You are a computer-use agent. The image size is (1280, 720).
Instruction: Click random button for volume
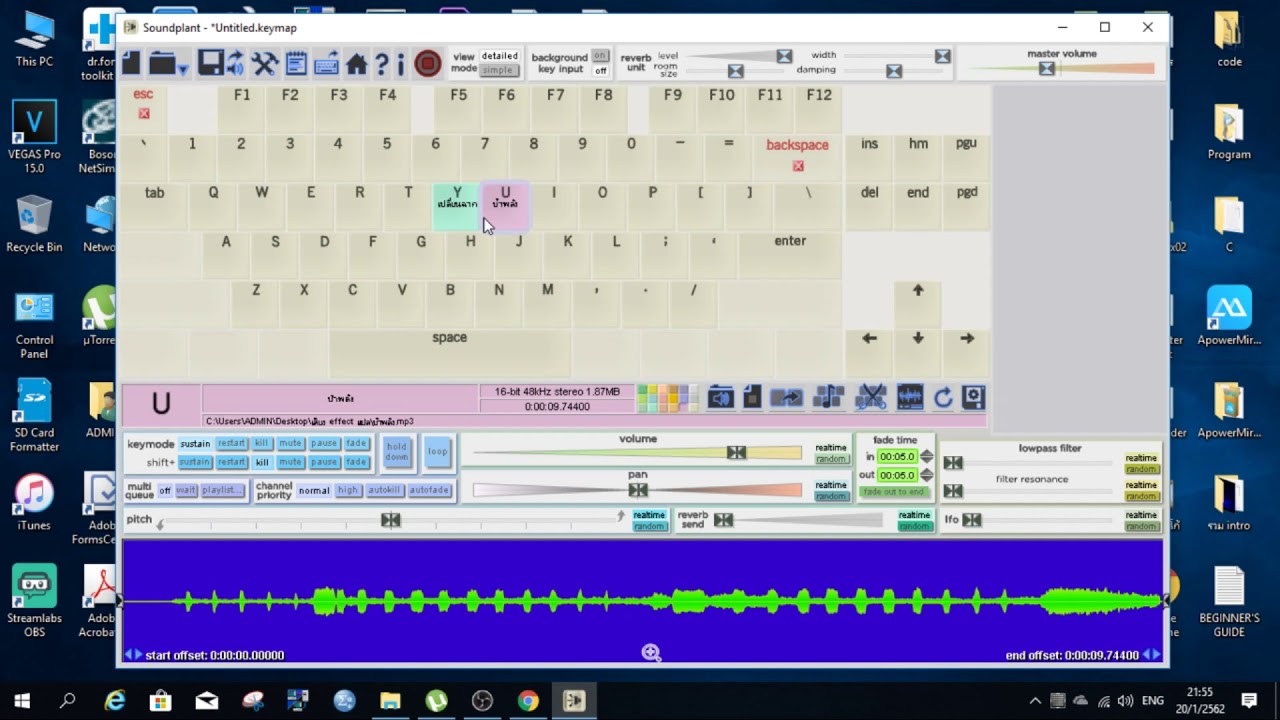(x=831, y=459)
